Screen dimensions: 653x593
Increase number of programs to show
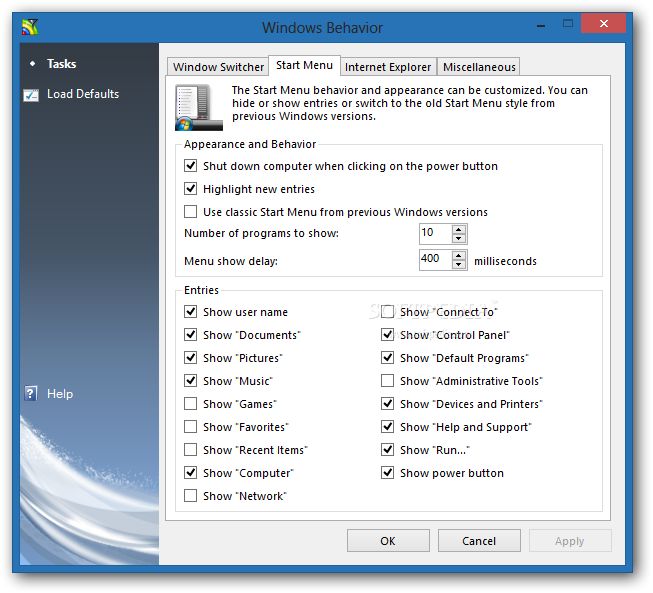click(459, 229)
